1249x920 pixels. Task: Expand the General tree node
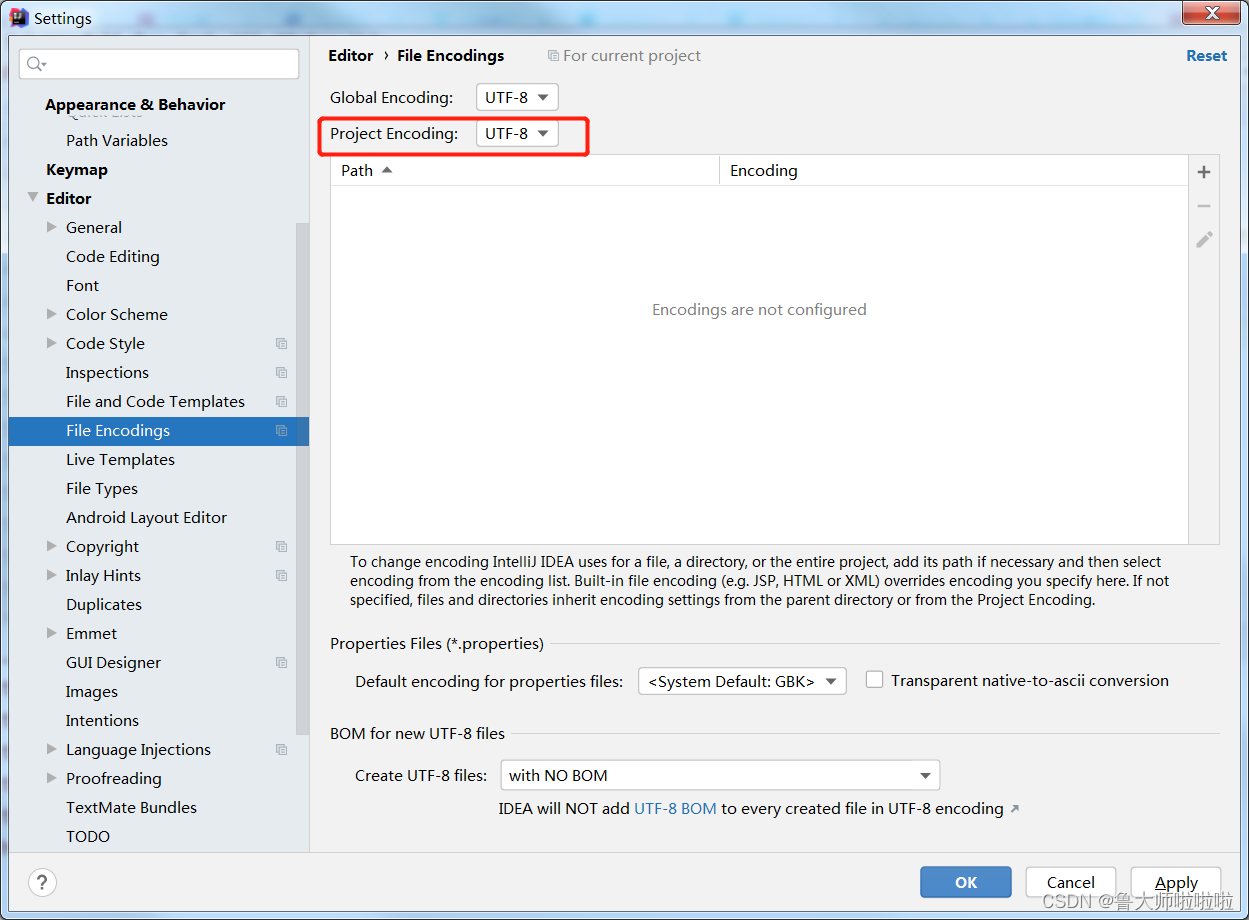(52, 227)
